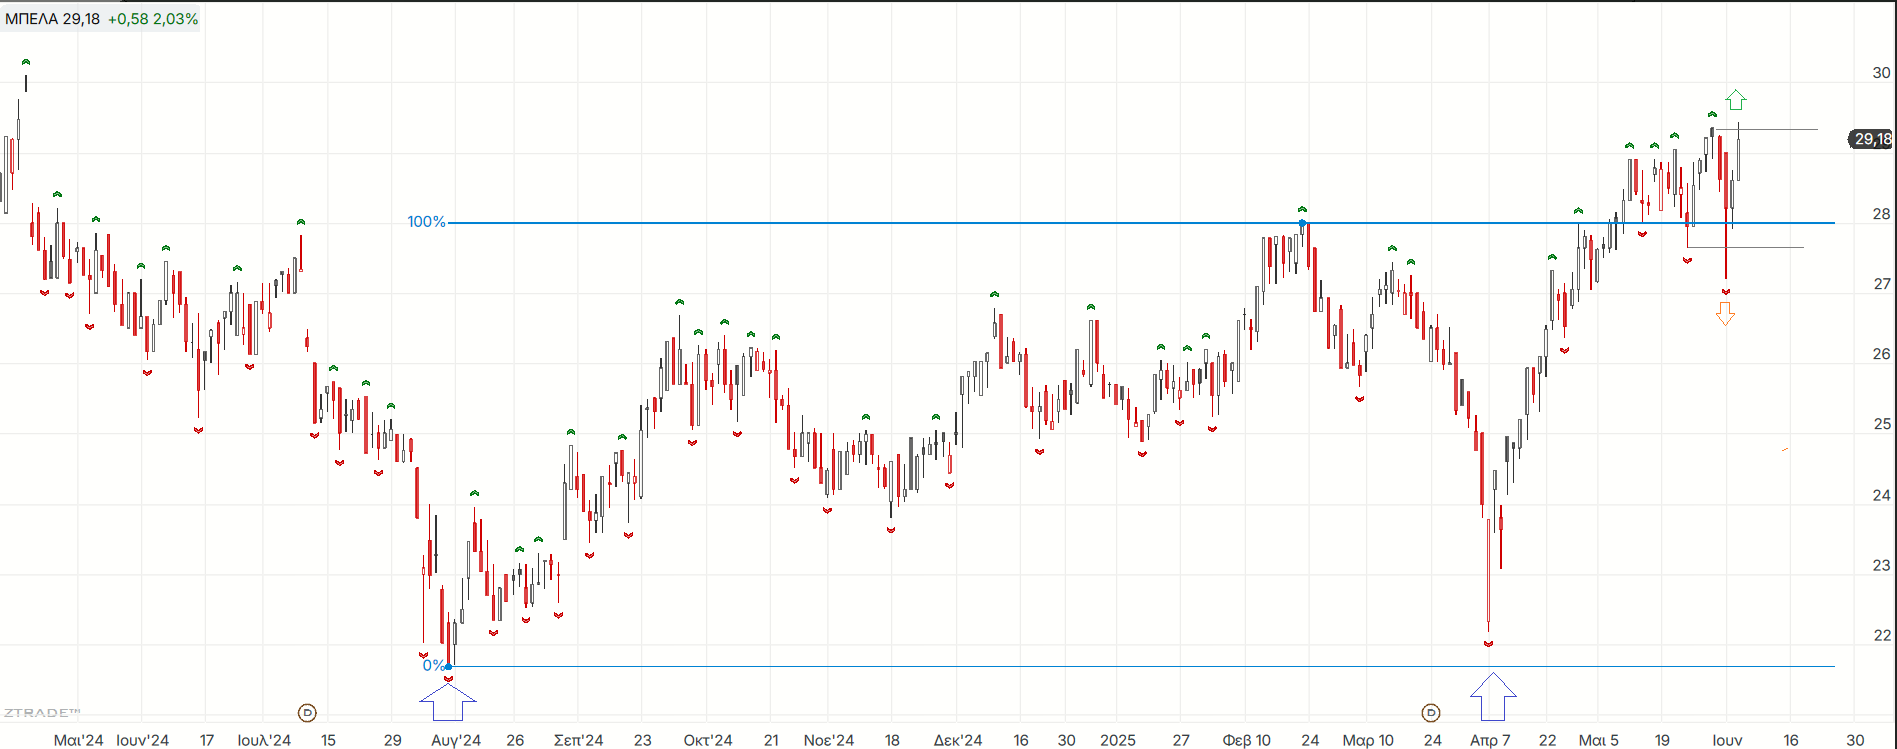
Task: Click the Αυγ'24 date label on the time axis
Action: pos(456,740)
